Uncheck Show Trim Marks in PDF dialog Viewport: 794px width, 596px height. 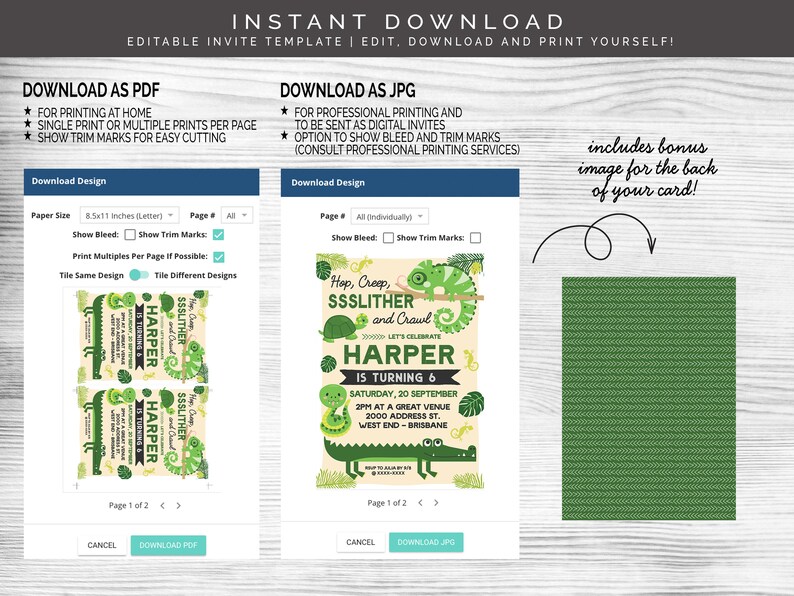coord(218,234)
